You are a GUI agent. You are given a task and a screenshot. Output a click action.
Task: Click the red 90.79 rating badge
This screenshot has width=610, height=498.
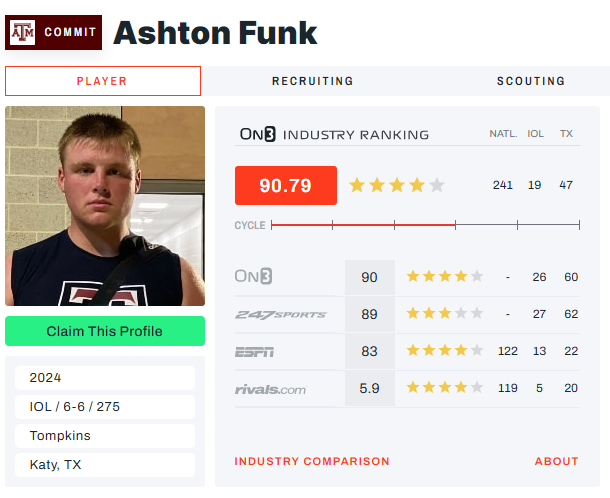[x=285, y=185]
